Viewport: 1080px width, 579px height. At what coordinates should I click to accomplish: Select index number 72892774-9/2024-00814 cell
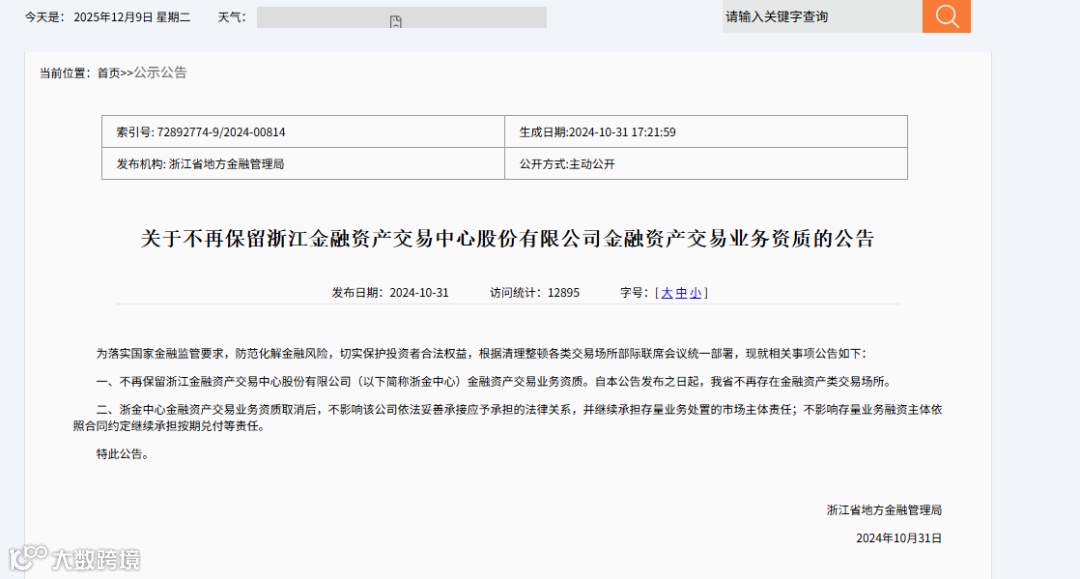pyautogui.click(x=303, y=131)
